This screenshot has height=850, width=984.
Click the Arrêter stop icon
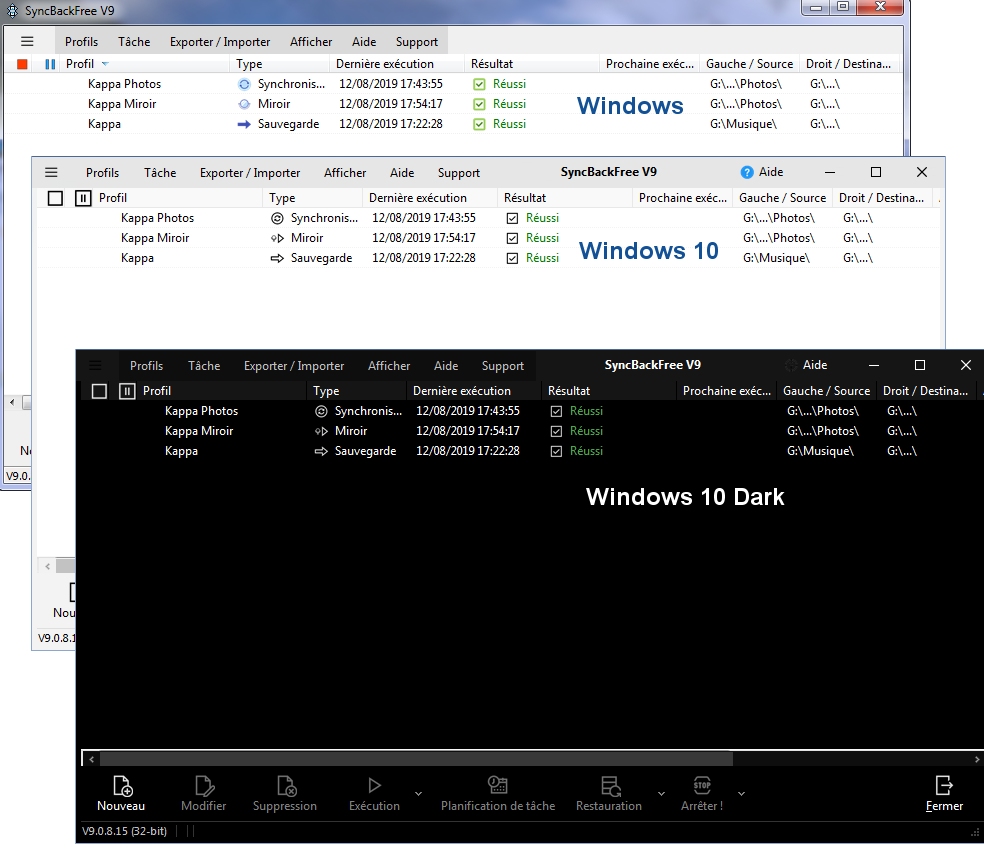pyautogui.click(x=702, y=785)
